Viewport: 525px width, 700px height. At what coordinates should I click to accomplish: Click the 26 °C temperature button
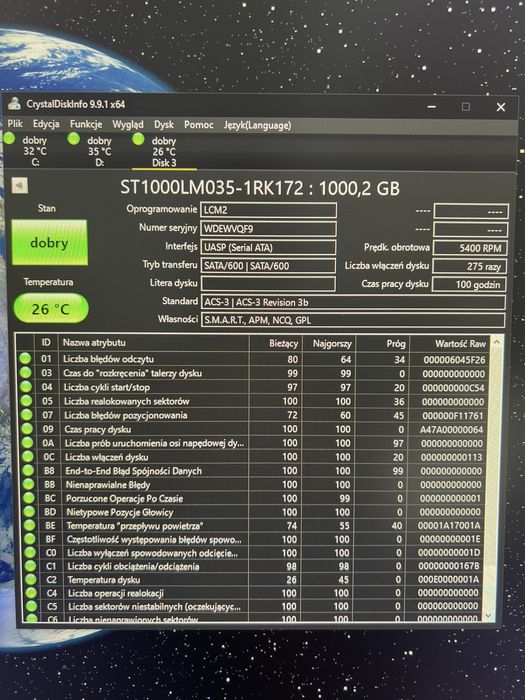tap(50, 308)
